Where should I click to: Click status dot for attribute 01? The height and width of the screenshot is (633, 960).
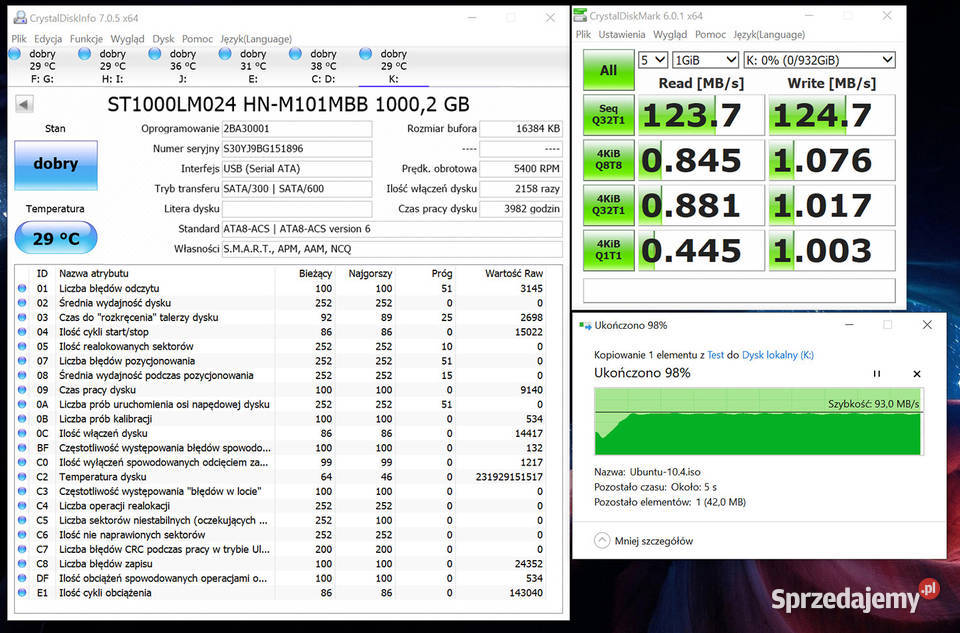coord(22,288)
